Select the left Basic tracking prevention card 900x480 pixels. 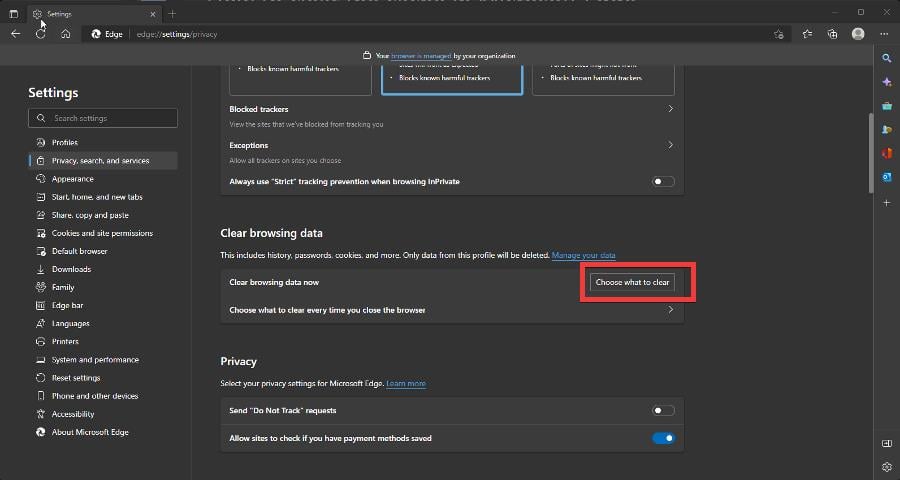300,80
